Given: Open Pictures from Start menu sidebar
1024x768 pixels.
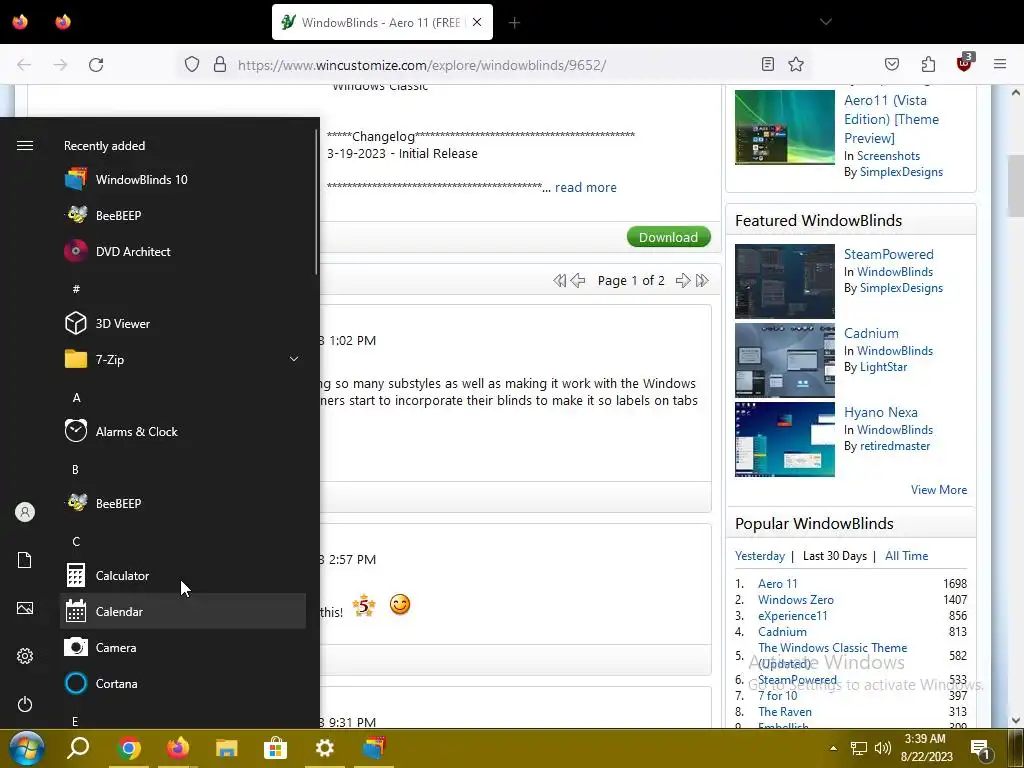Looking at the screenshot, I should coord(25,608).
